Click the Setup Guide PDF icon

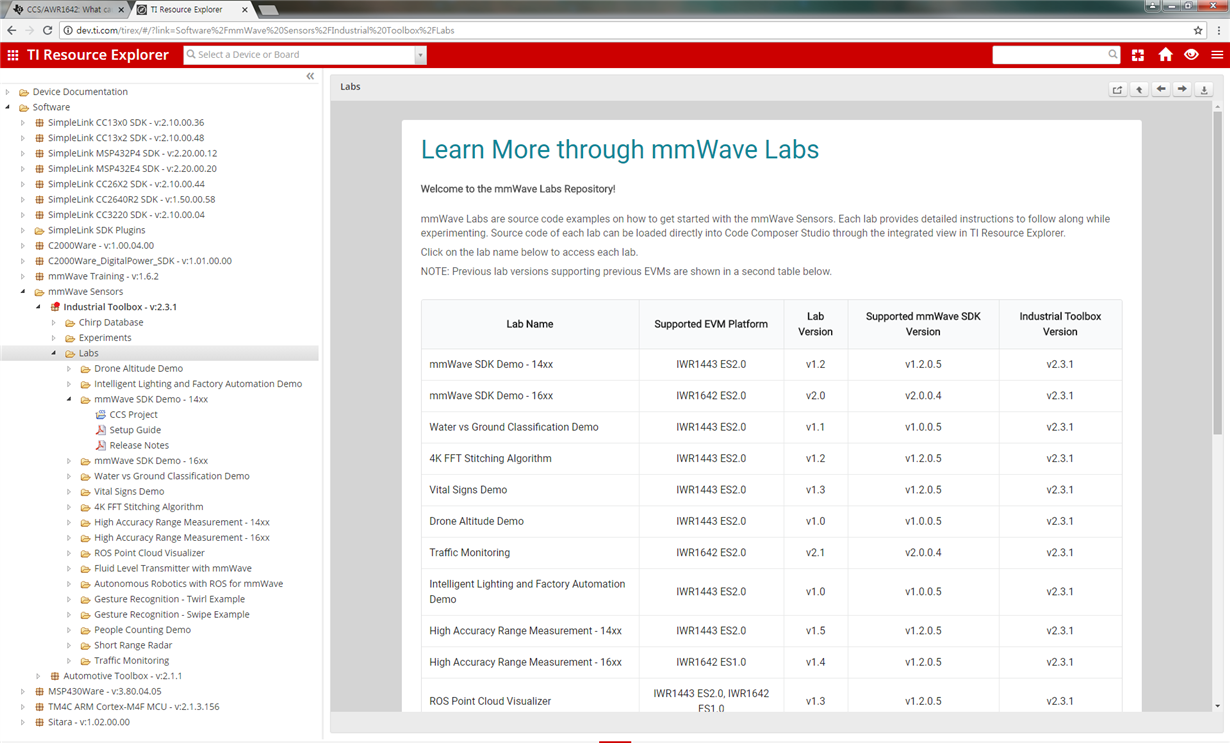tap(100, 430)
